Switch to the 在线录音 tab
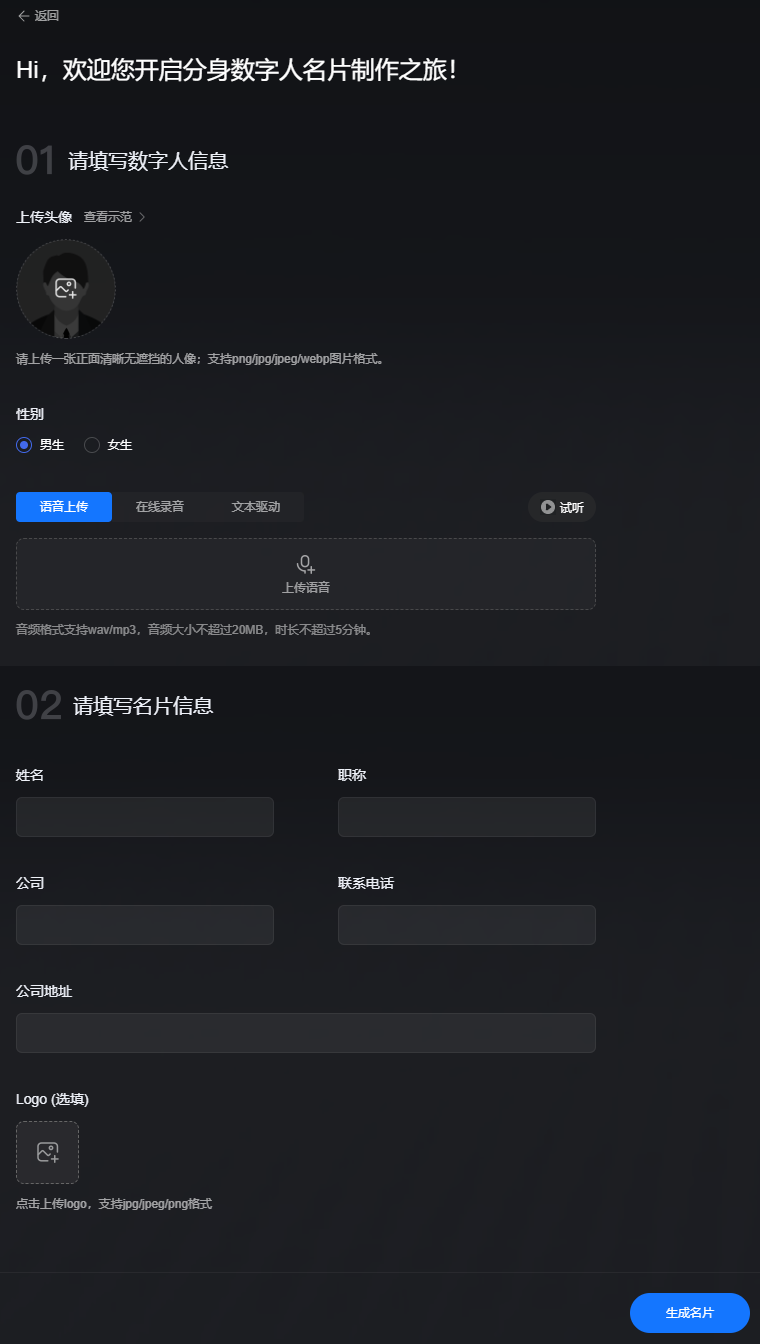 tap(160, 507)
